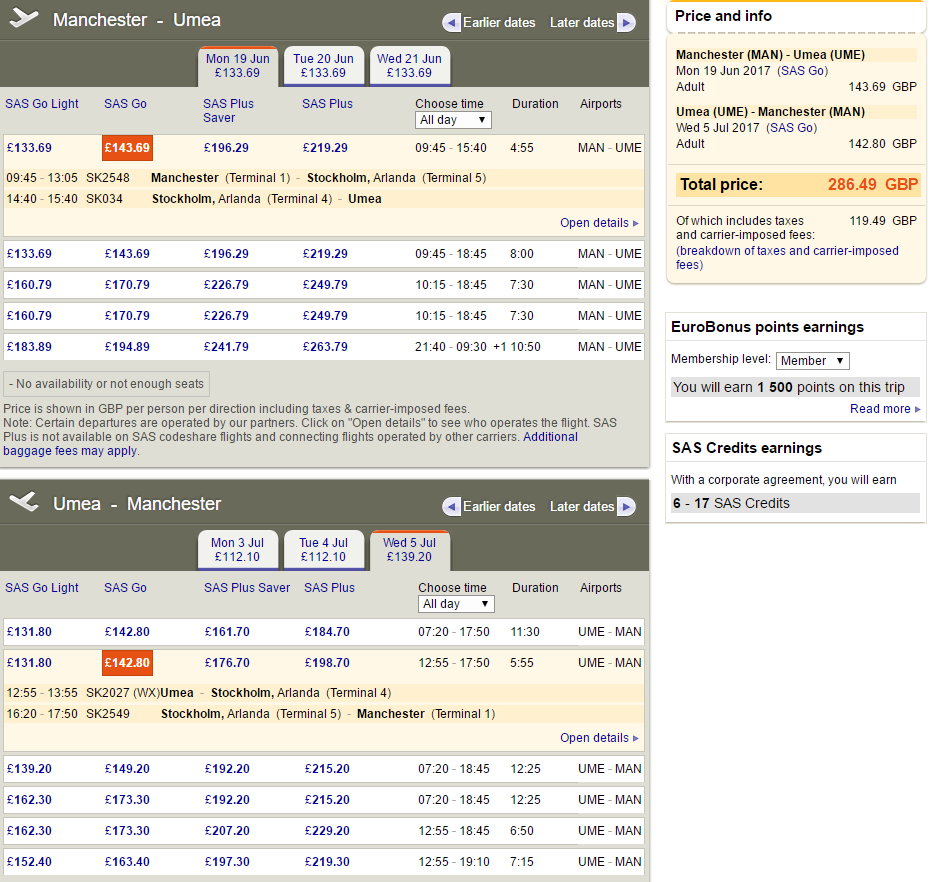Select the Mon 3 Jul return date tab
The height and width of the screenshot is (882, 930).
coord(238,550)
